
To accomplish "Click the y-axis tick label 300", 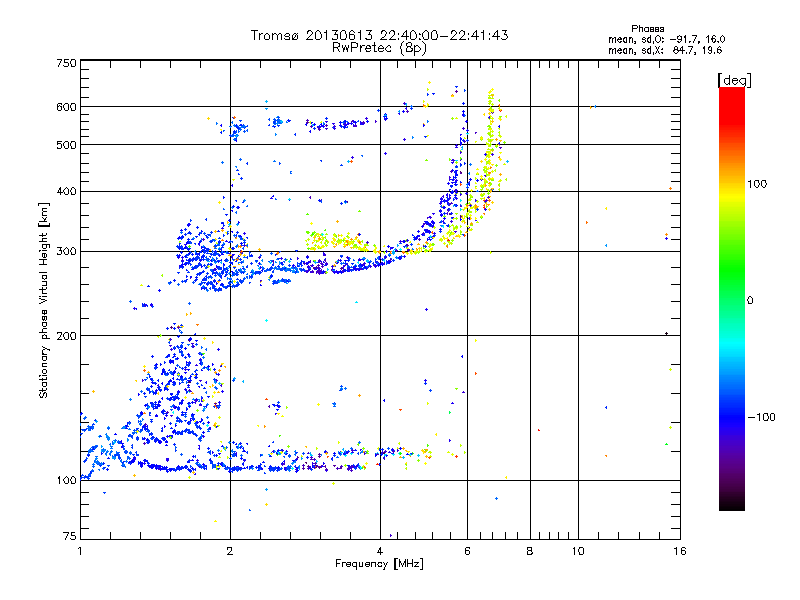I will (66, 252).
